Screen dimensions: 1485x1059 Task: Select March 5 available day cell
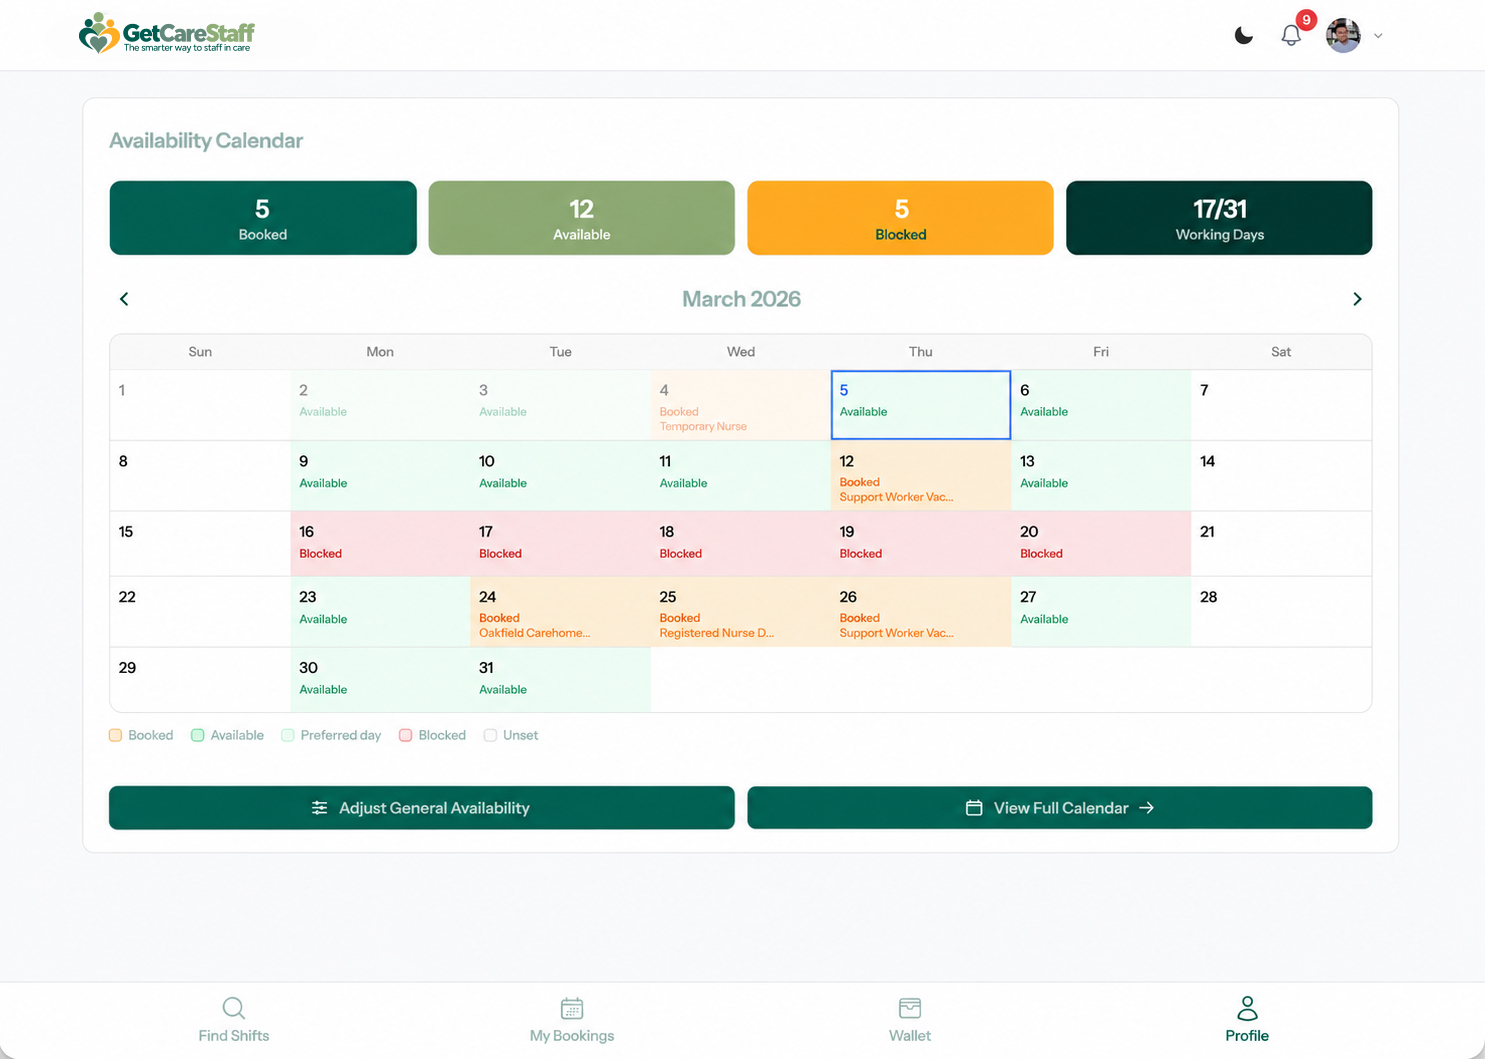pos(921,405)
